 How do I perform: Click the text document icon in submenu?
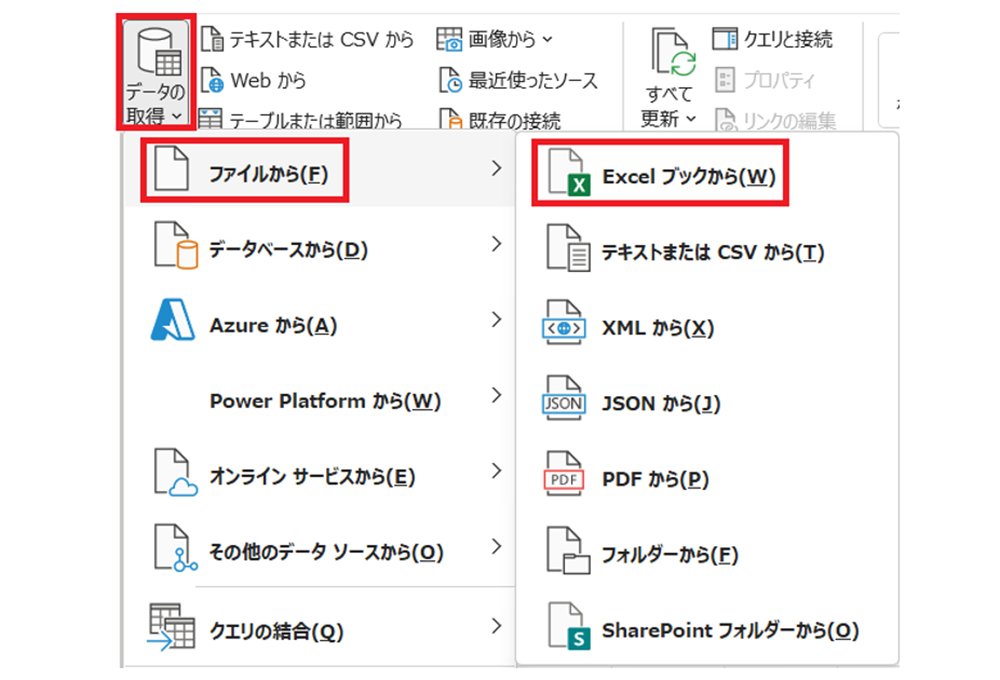tap(568, 248)
